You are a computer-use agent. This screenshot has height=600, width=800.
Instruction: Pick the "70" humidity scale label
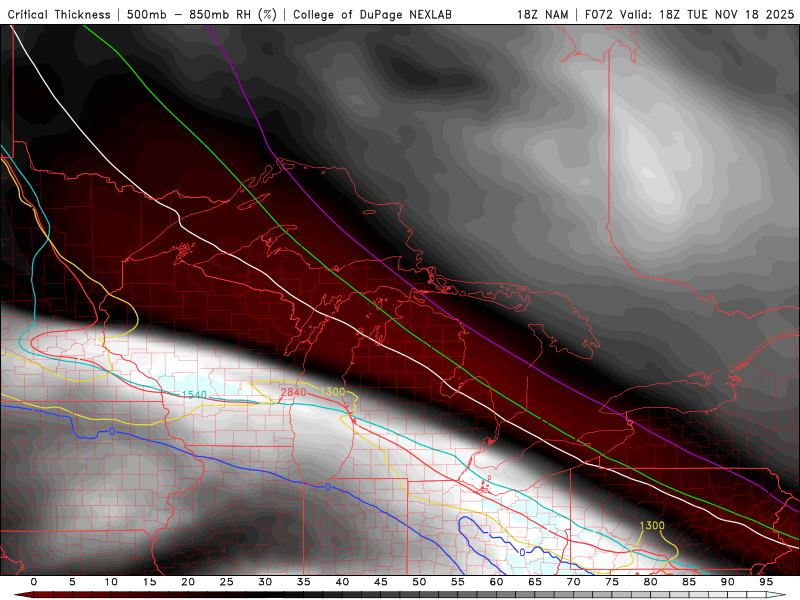[x=573, y=582]
